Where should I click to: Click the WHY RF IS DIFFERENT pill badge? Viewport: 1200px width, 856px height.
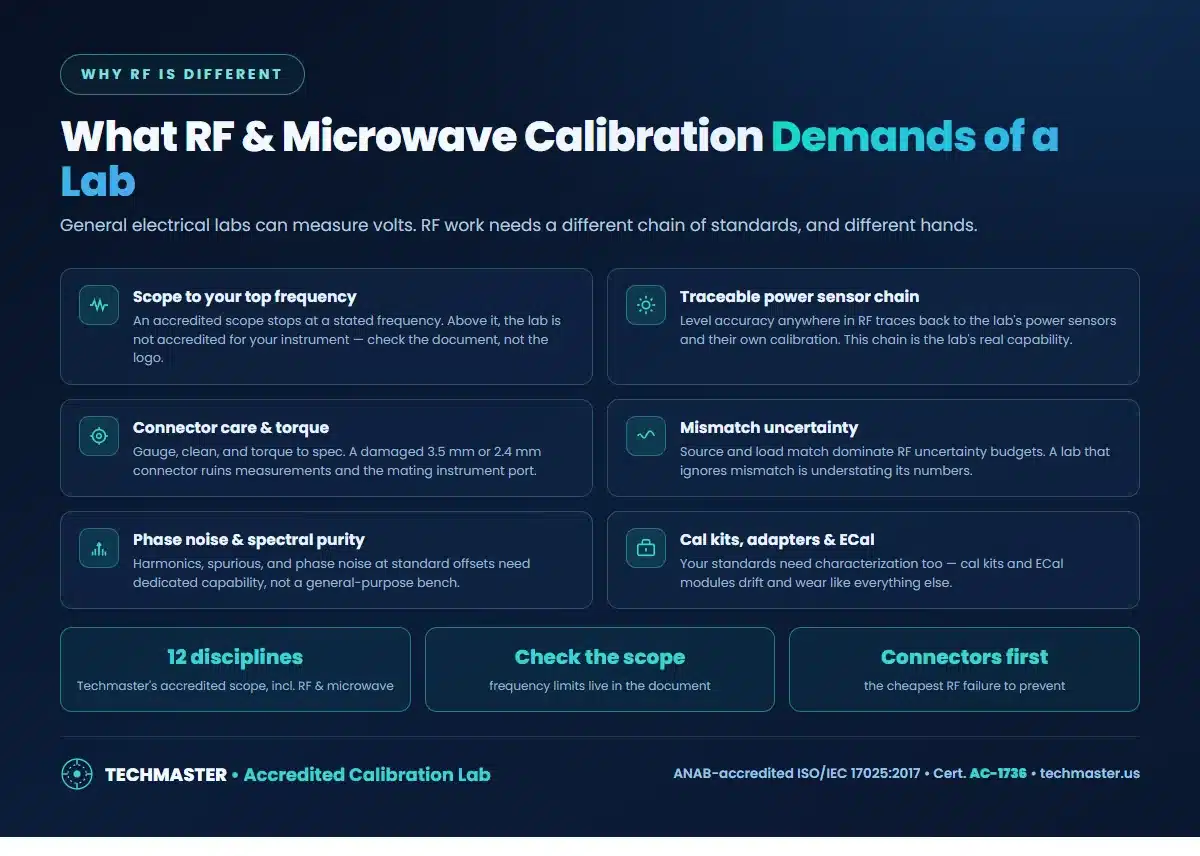pyautogui.click(x=182, y=74)
